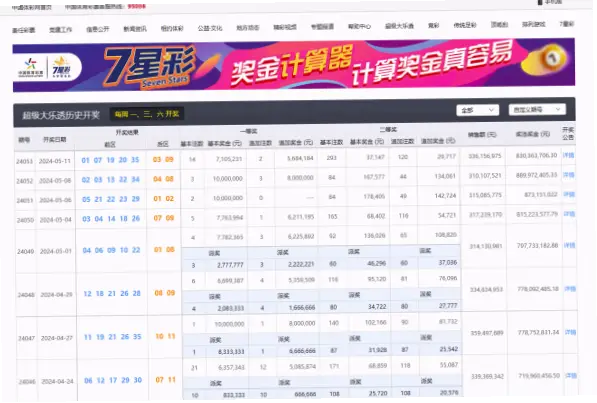Open 详情 link for draw 24050
Image resolution: width=597 pixels, height=403 pixels.
[x=570, y=214]
